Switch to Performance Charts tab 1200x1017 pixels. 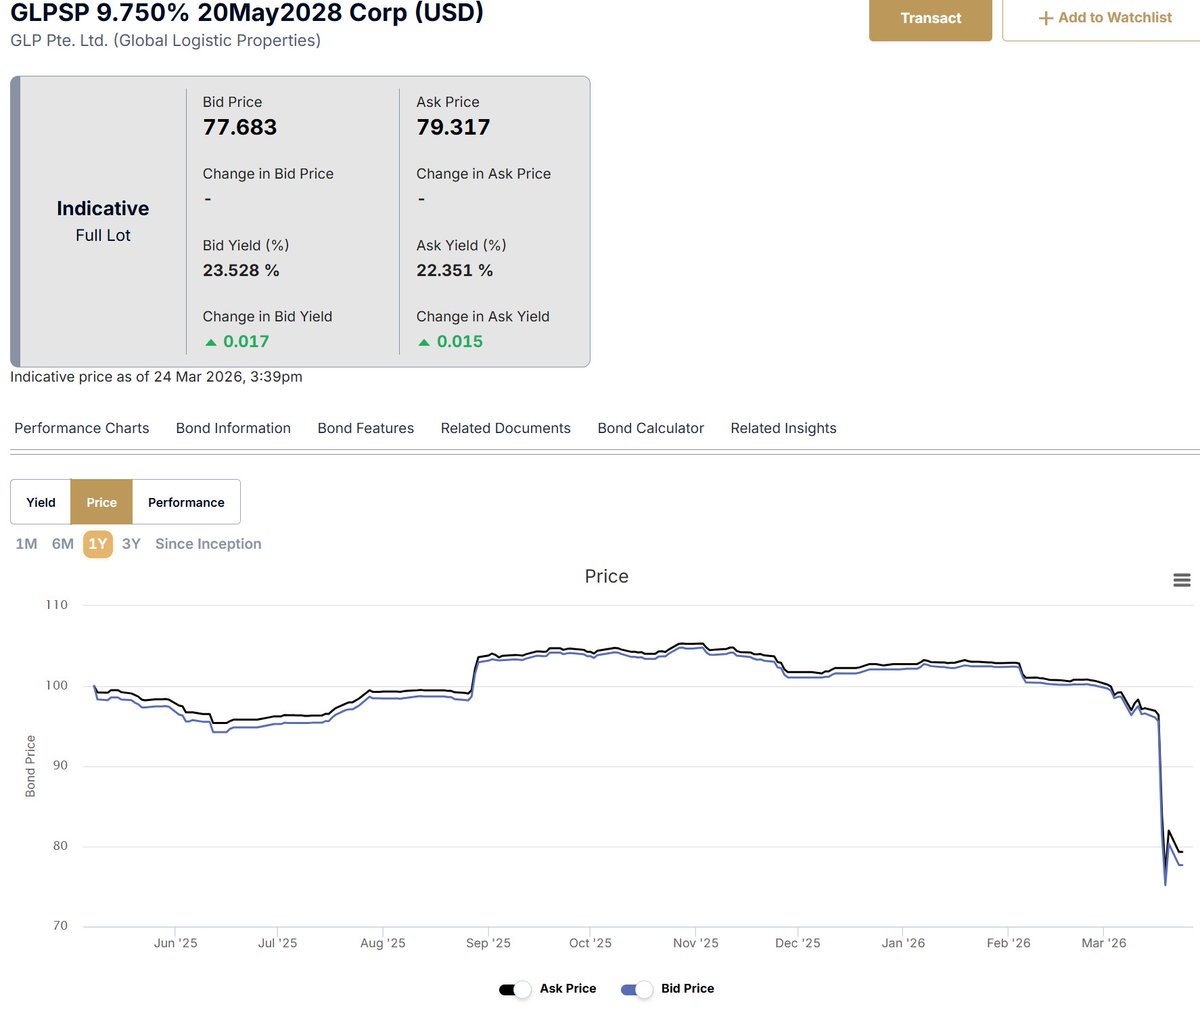(x=82, y=428)
